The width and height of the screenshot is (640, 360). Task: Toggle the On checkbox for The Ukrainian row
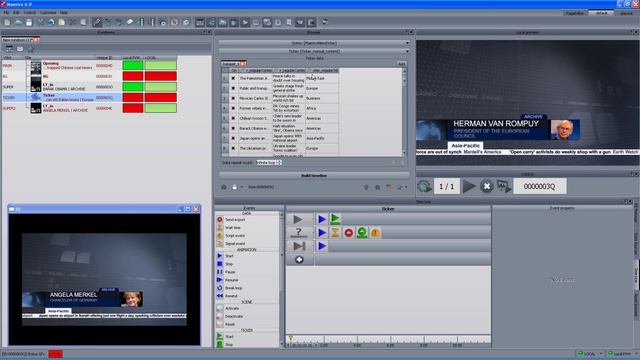click(233, 148)
